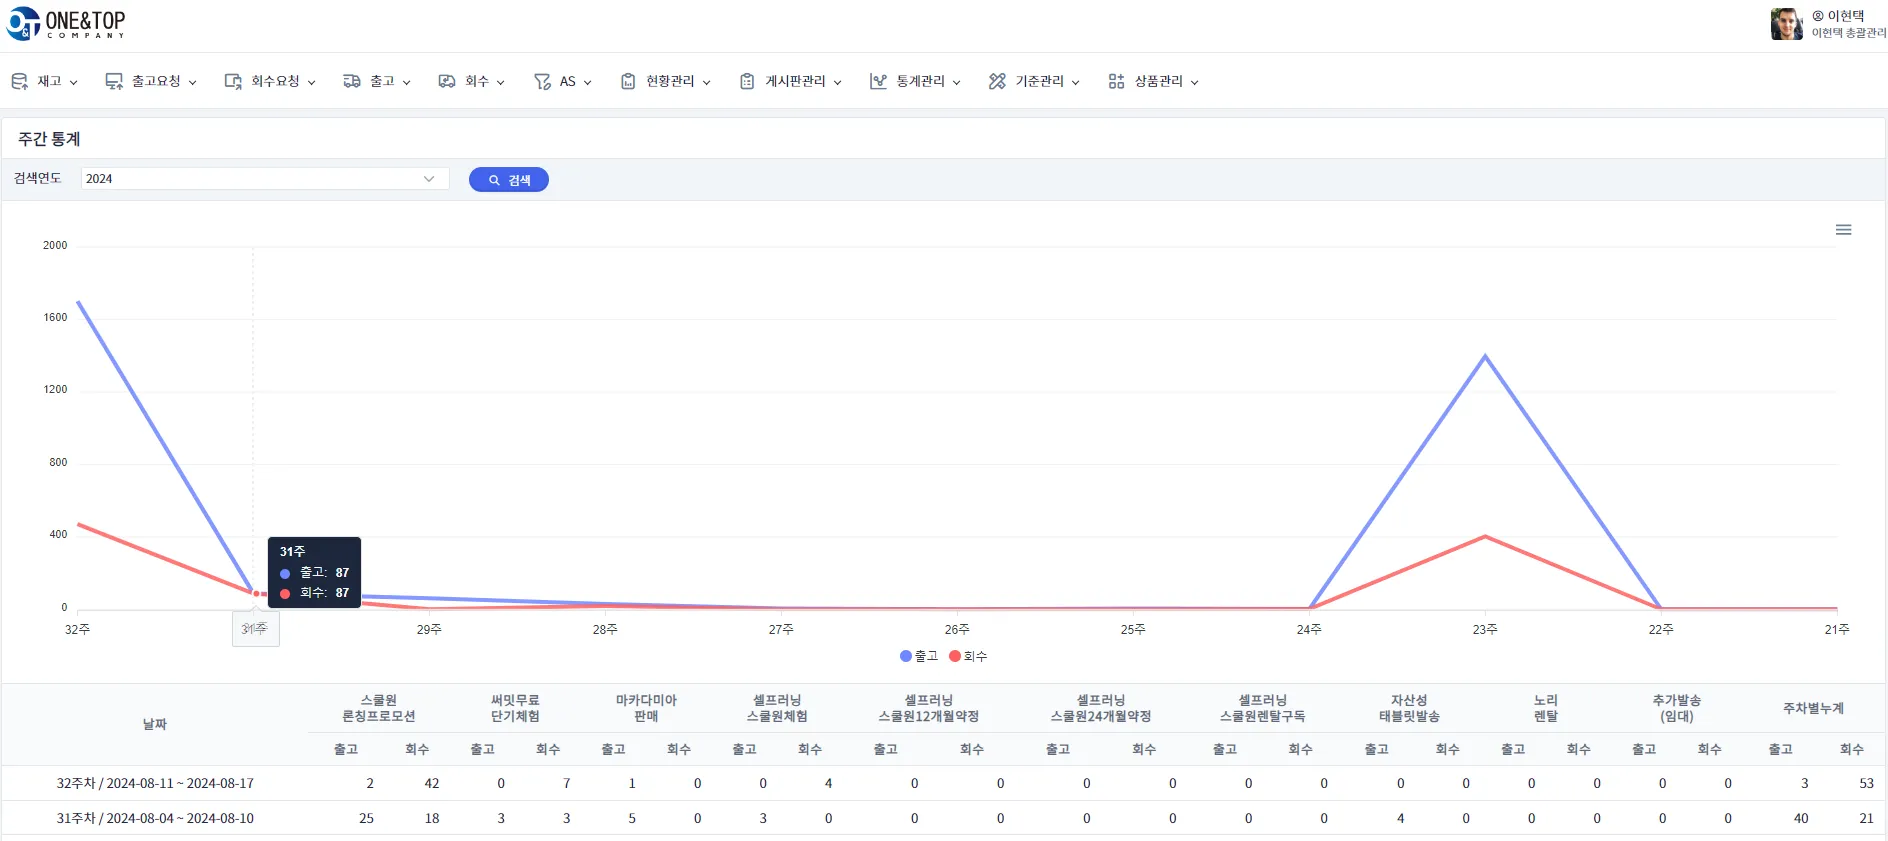Expand the 회수요청 menu chevron
The height and width of the screenshot is (841, 1888).
pos(311,82)
